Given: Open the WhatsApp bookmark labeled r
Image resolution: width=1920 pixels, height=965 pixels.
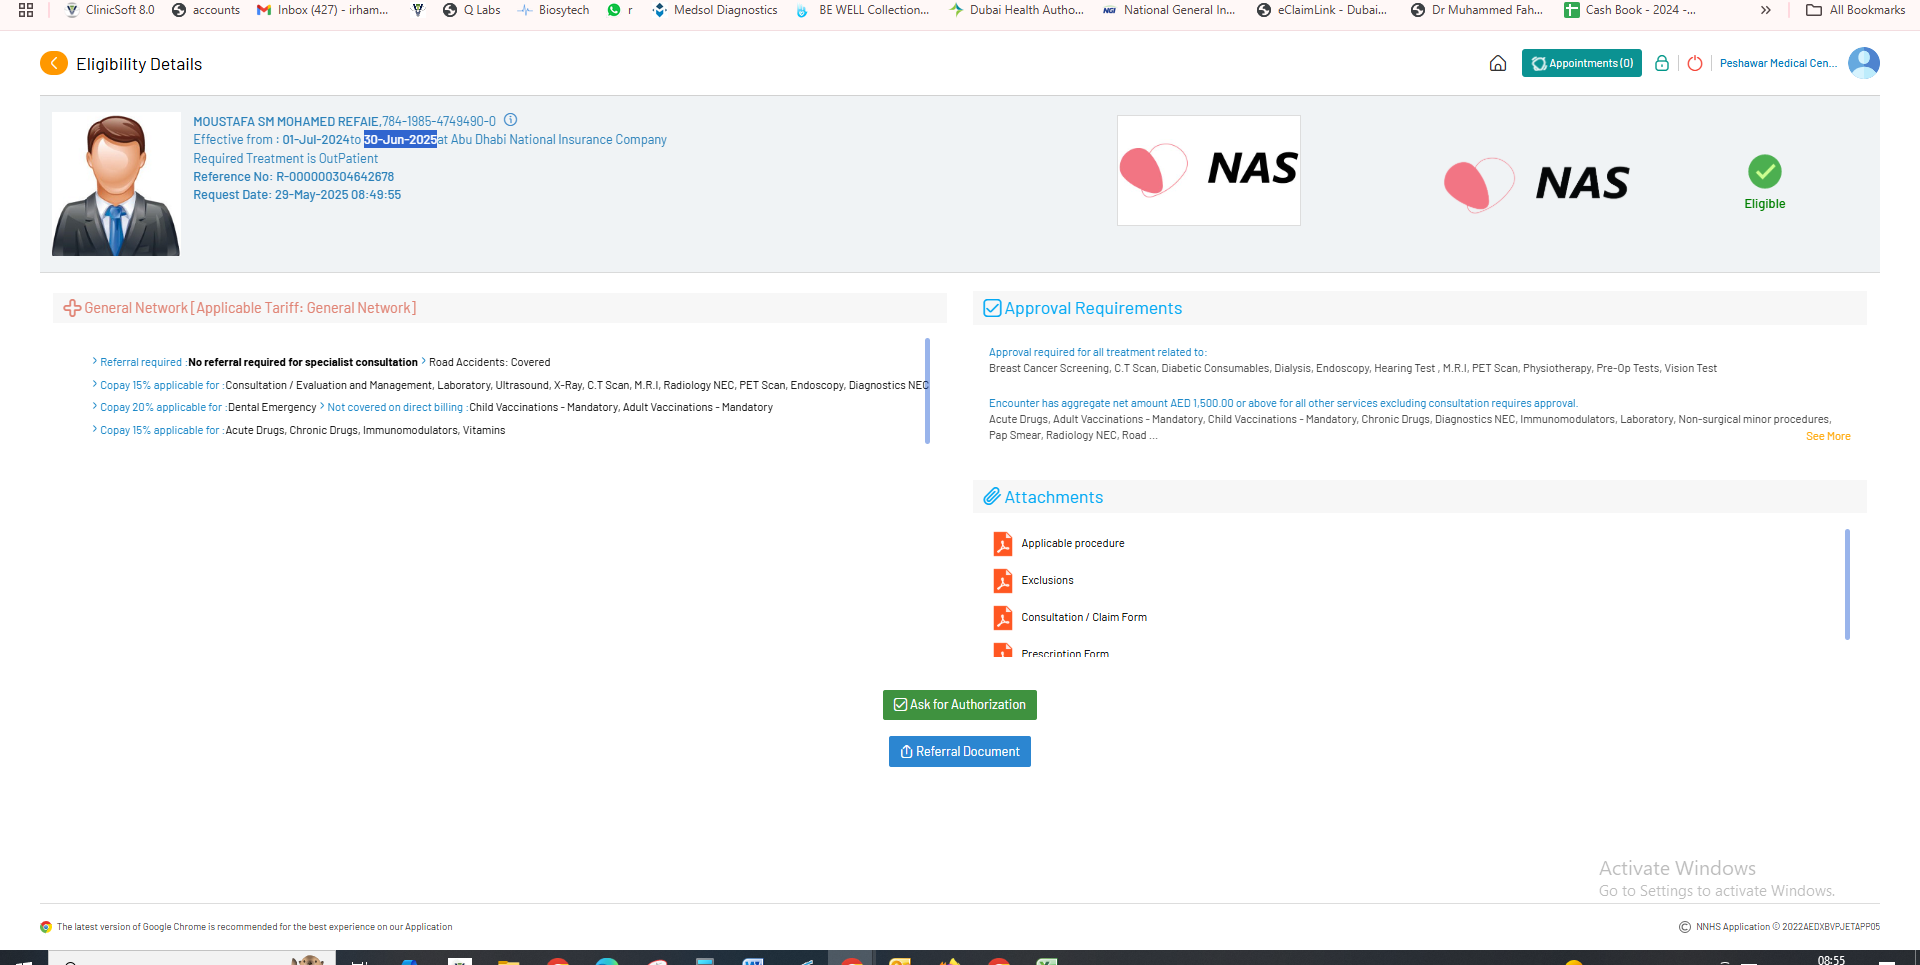Looking at the screenshot, I should click(x=620, y=10).
